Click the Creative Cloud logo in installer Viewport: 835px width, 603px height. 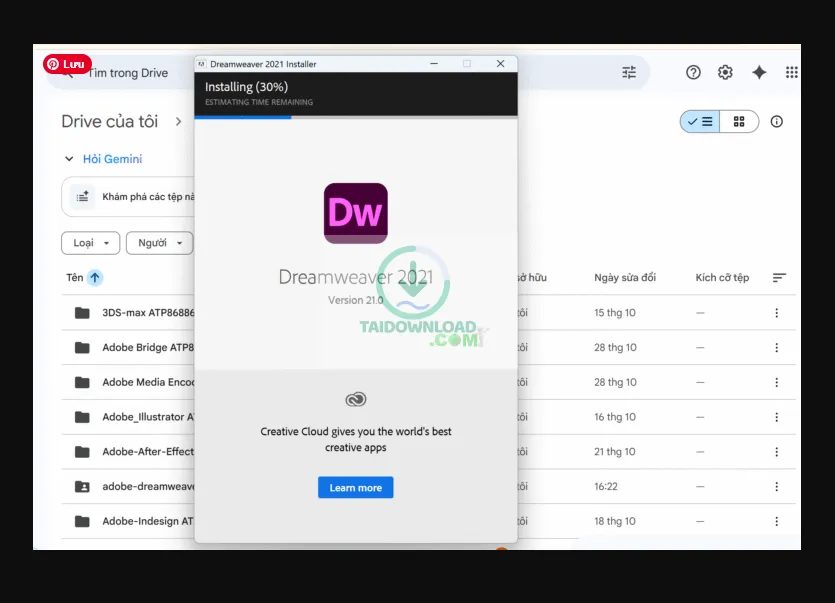(x=355, y=398)
